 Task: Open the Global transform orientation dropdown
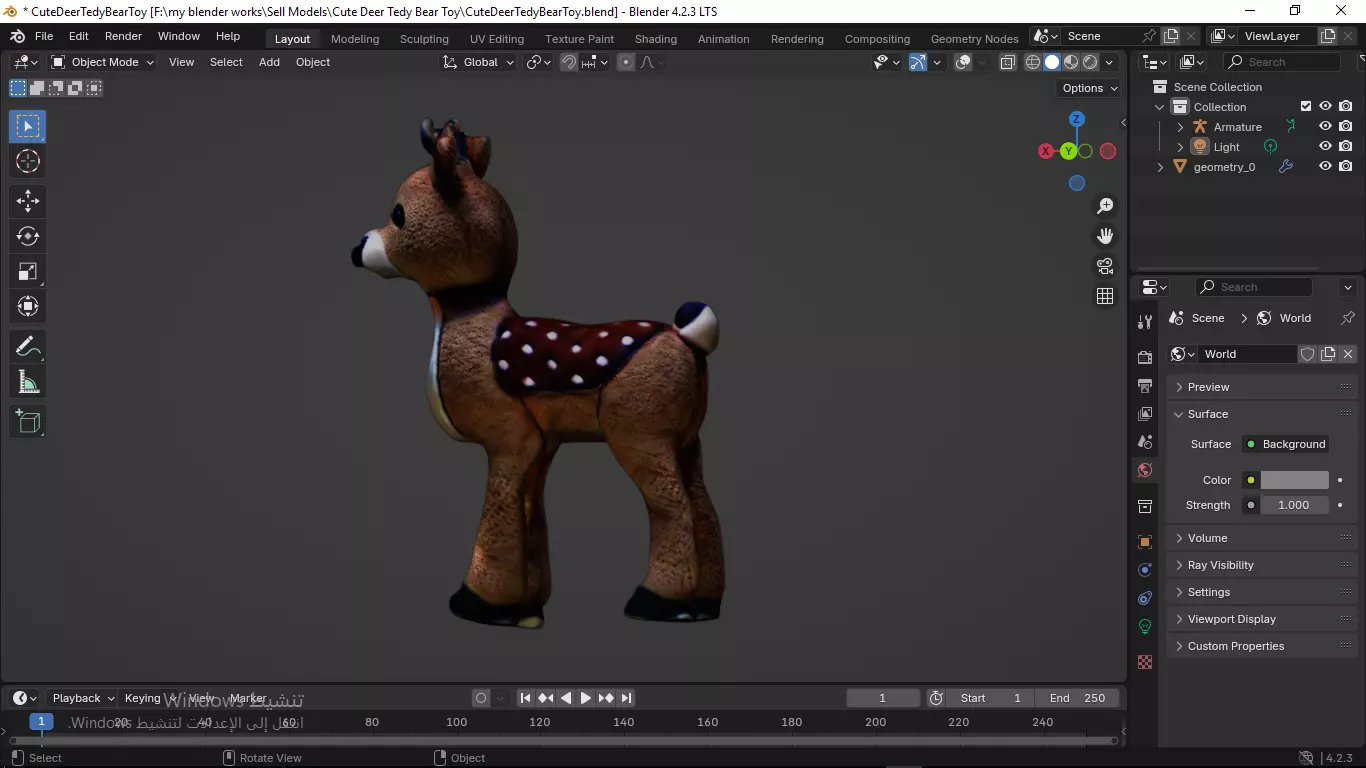click(478, 62)
